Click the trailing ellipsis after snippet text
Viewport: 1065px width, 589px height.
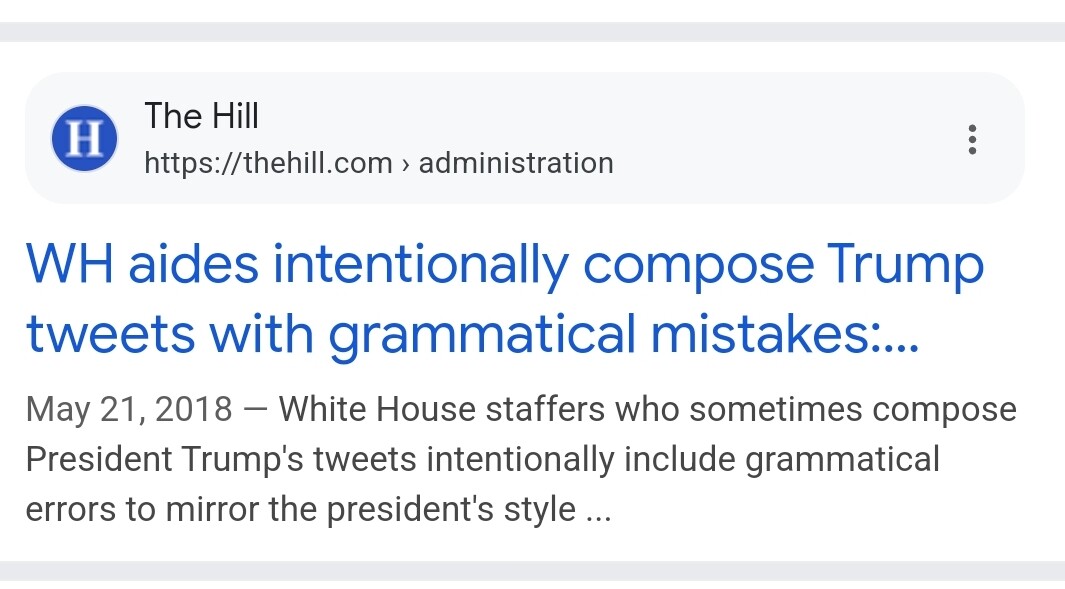[598, 511]
